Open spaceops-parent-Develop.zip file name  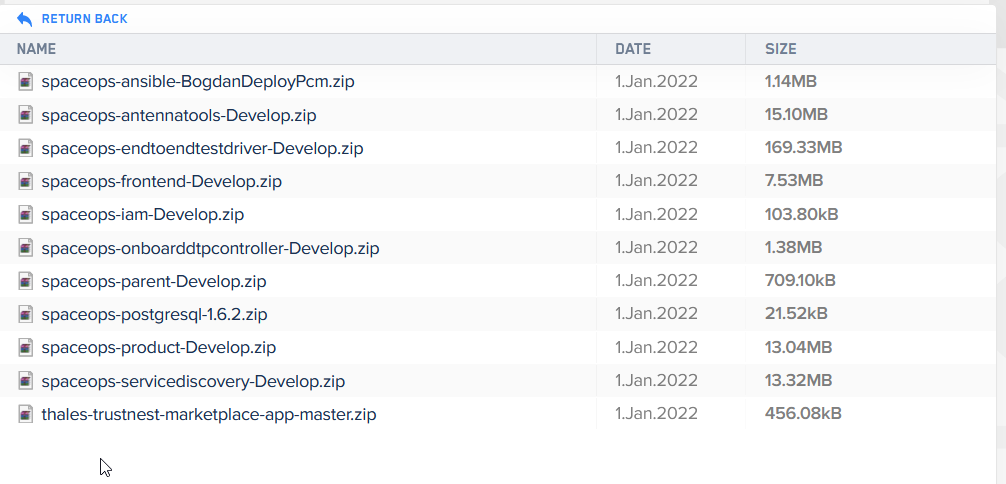pyautogui.click(x=154, y=281)
